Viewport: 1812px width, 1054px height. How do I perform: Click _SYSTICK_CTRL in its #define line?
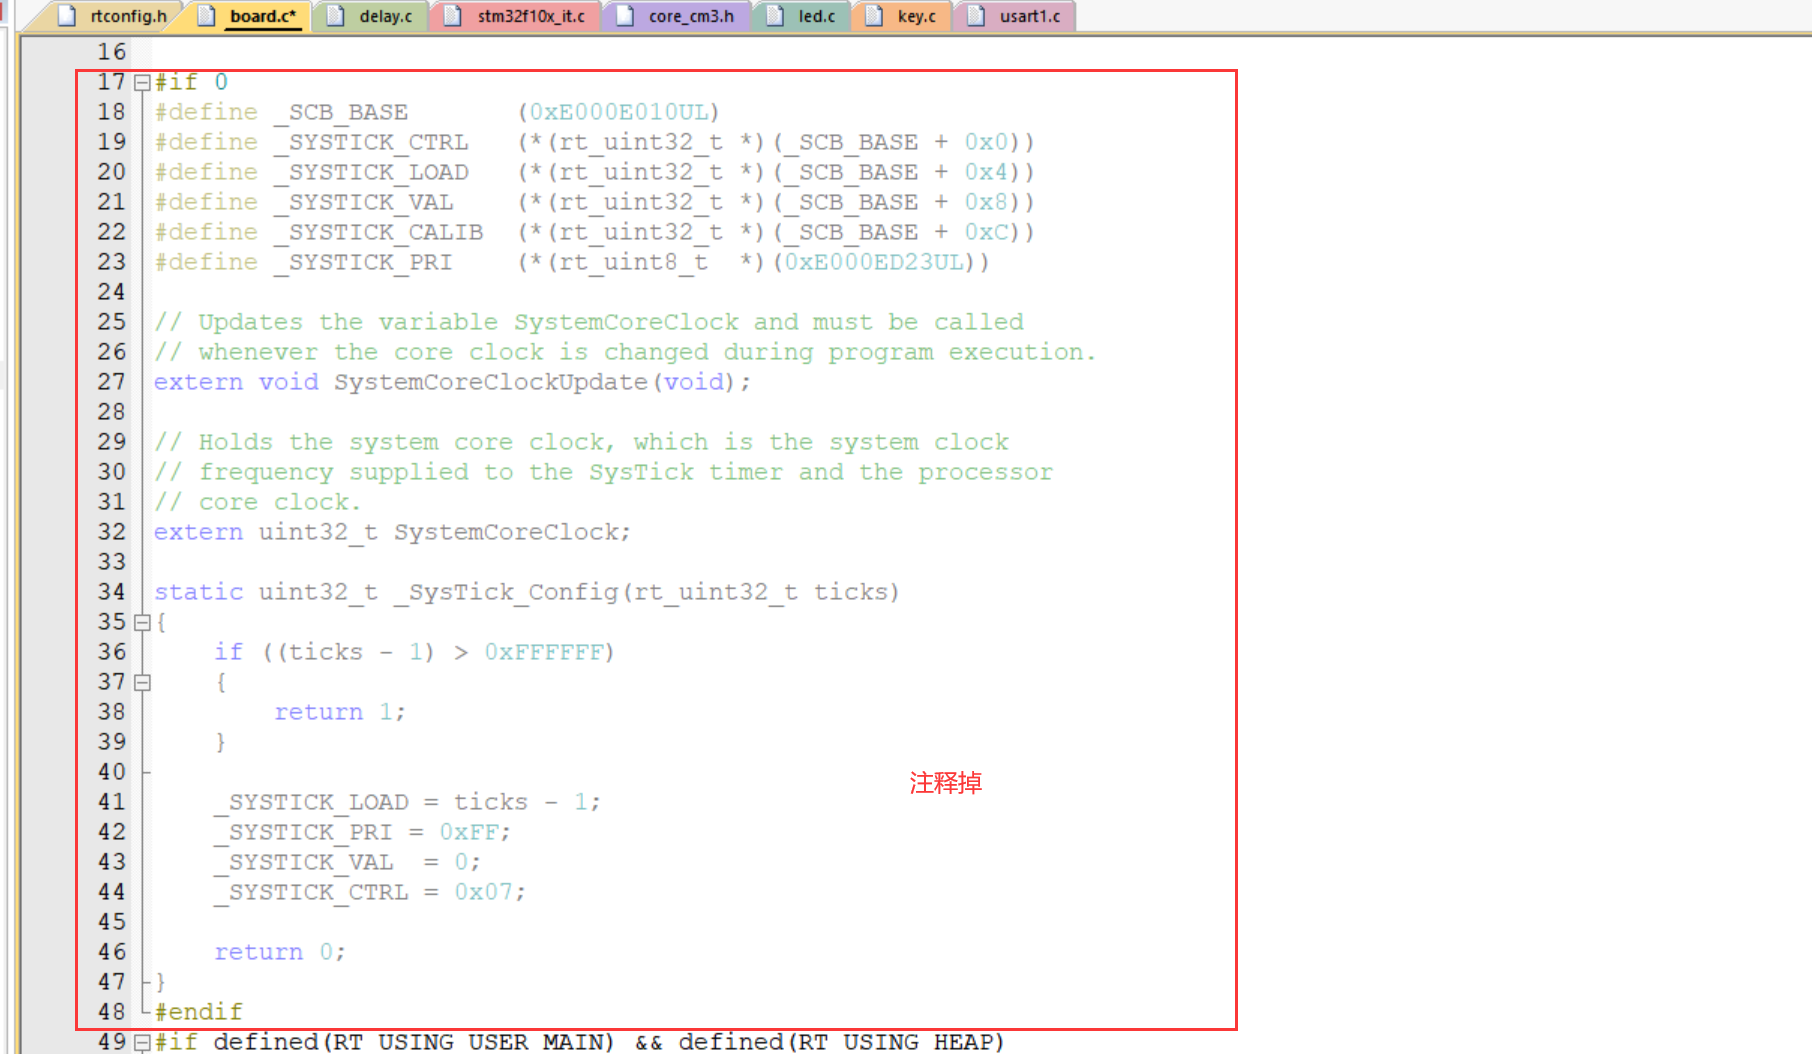tap(371, 142)
